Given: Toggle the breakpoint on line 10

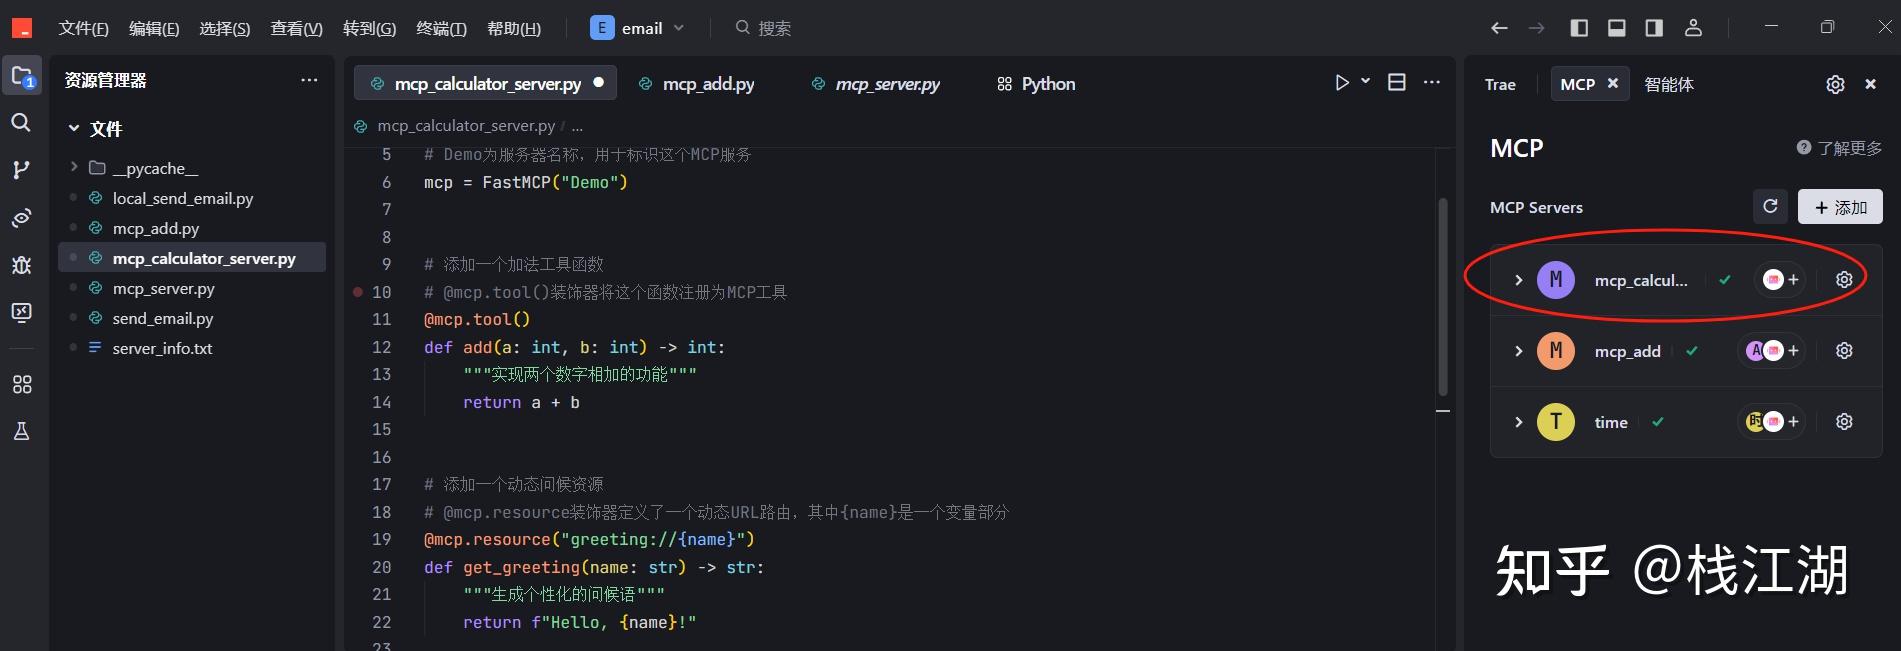Looking at the screenshot, I should (358, 292).
